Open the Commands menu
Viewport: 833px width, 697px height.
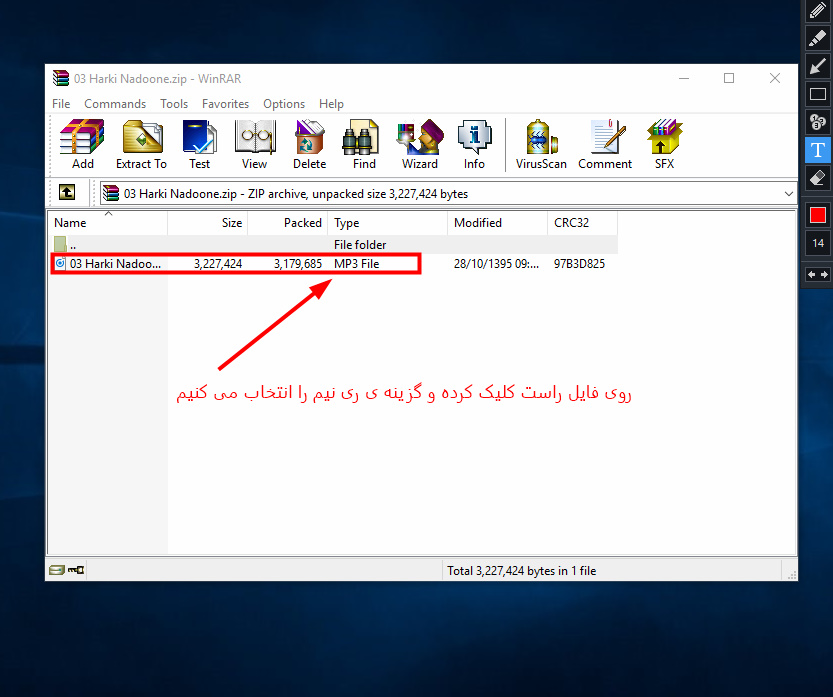115,104
